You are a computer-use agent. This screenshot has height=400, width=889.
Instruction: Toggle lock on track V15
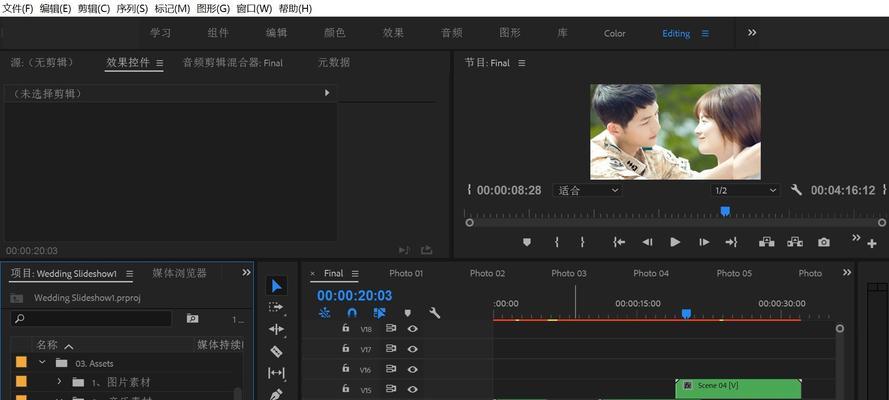click(x=345, y=389)
